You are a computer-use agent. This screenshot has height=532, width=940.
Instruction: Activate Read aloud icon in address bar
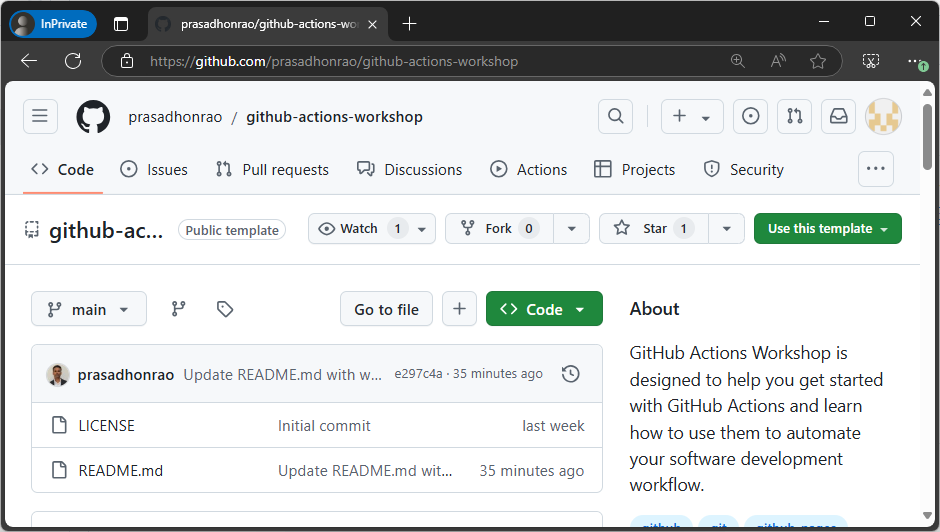[x=778, y=61]
